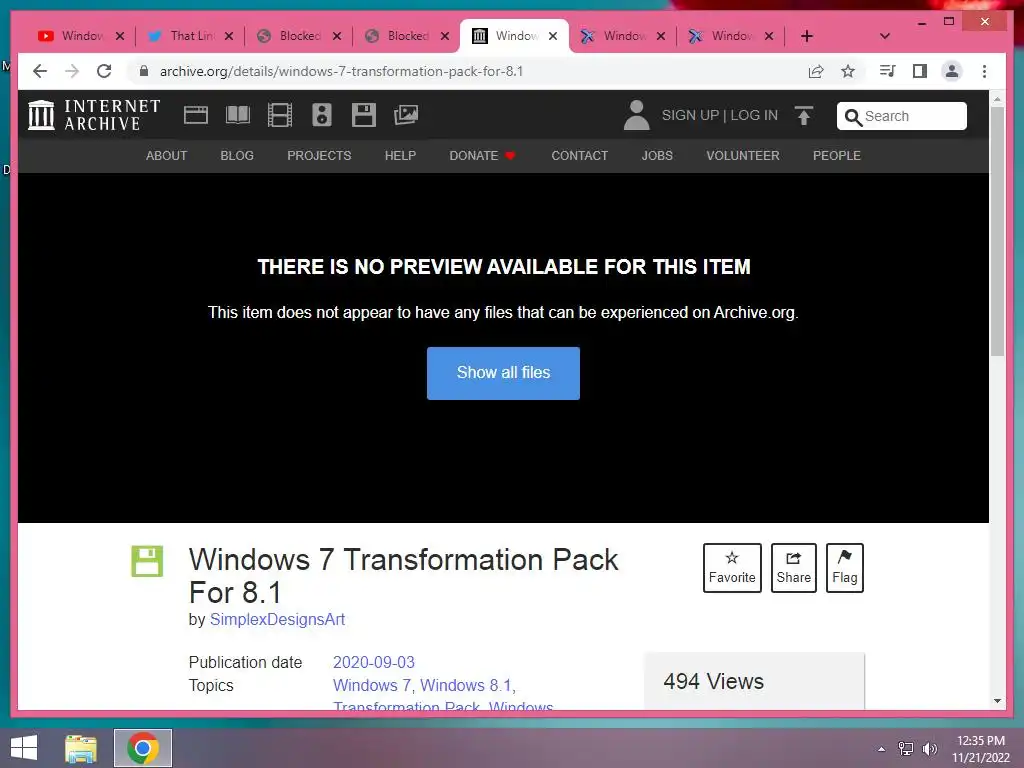This screenshot has height=768, width=1024.
Task: Open the Windows Start button
Action: pos(24,748)
